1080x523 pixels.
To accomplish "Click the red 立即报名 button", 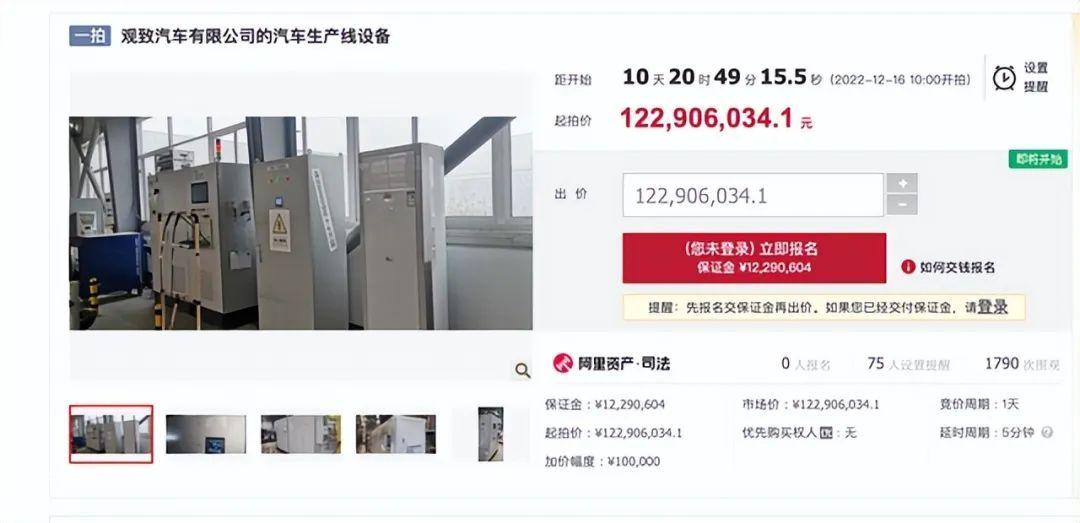I will (x=754, y=258).
